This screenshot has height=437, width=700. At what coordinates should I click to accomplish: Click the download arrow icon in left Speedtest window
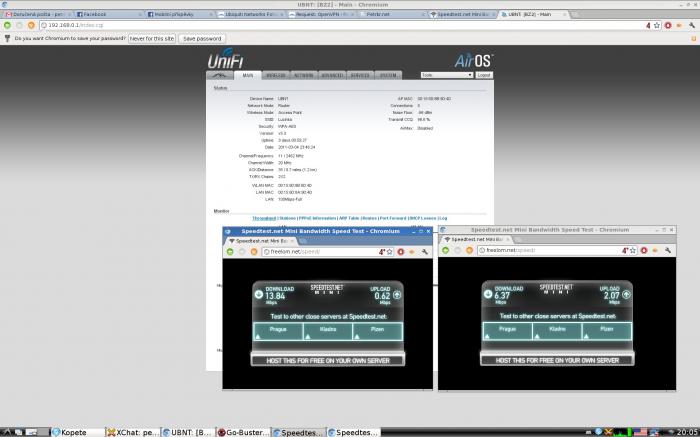[x=258, y=294]
